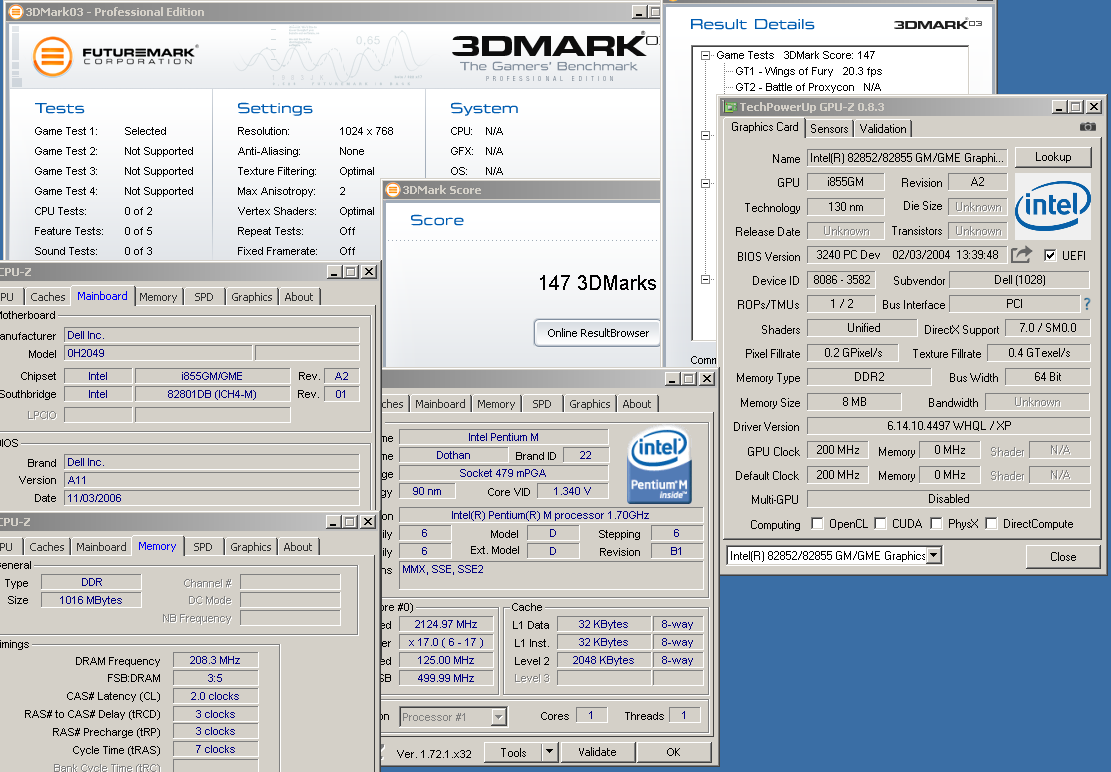This screenshot has width=1111, height=772.
Task: Click the BIOS share/export arrow icon in GPU-Z
Action: (1021, 254)
